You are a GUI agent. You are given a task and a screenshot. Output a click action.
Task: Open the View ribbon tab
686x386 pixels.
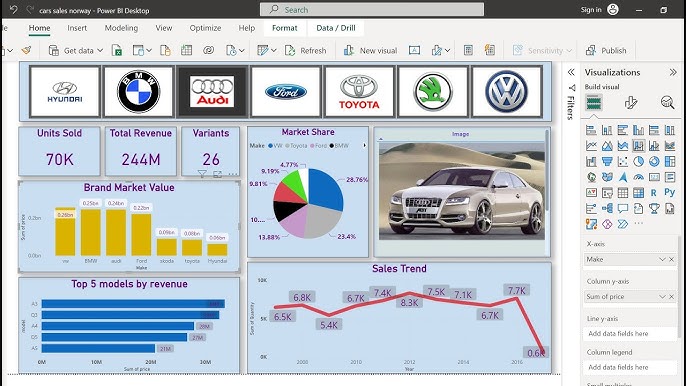coord(164,28)
